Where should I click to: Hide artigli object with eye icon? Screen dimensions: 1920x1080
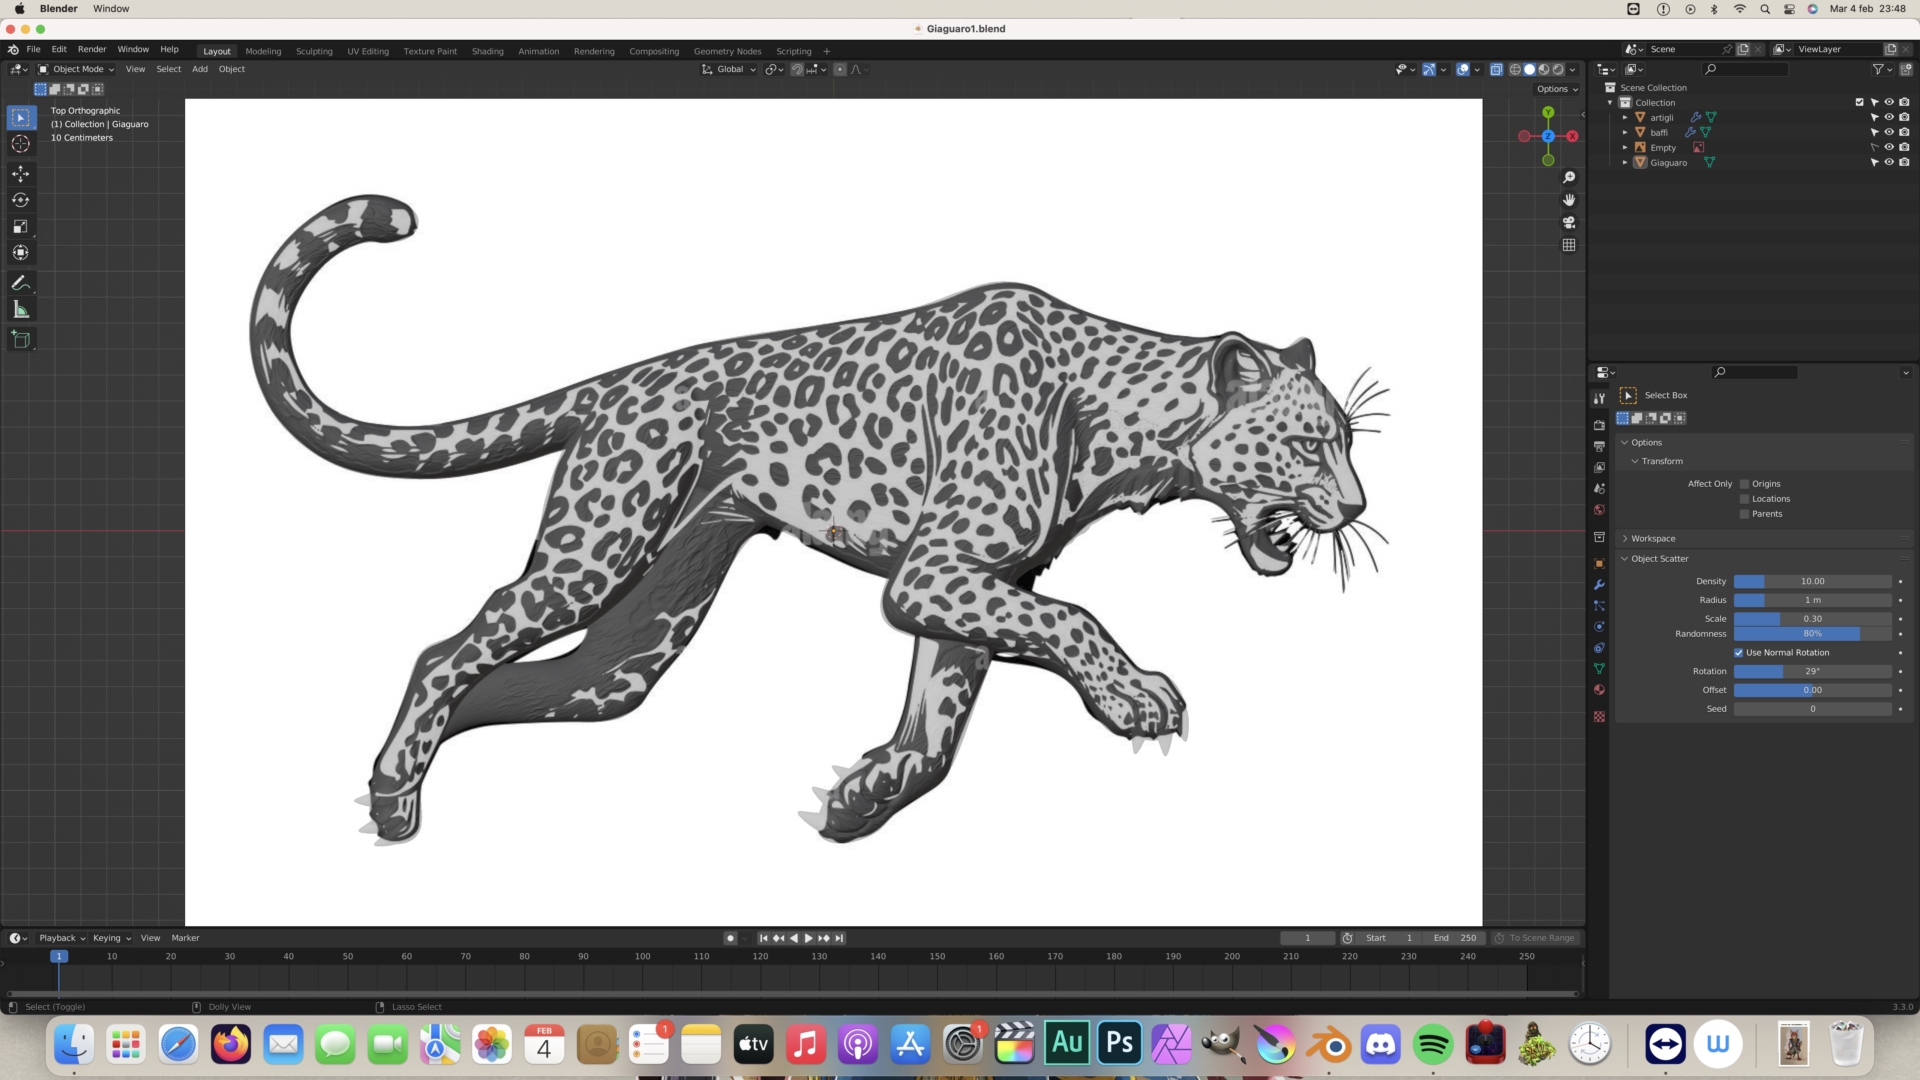[1889, 118]
